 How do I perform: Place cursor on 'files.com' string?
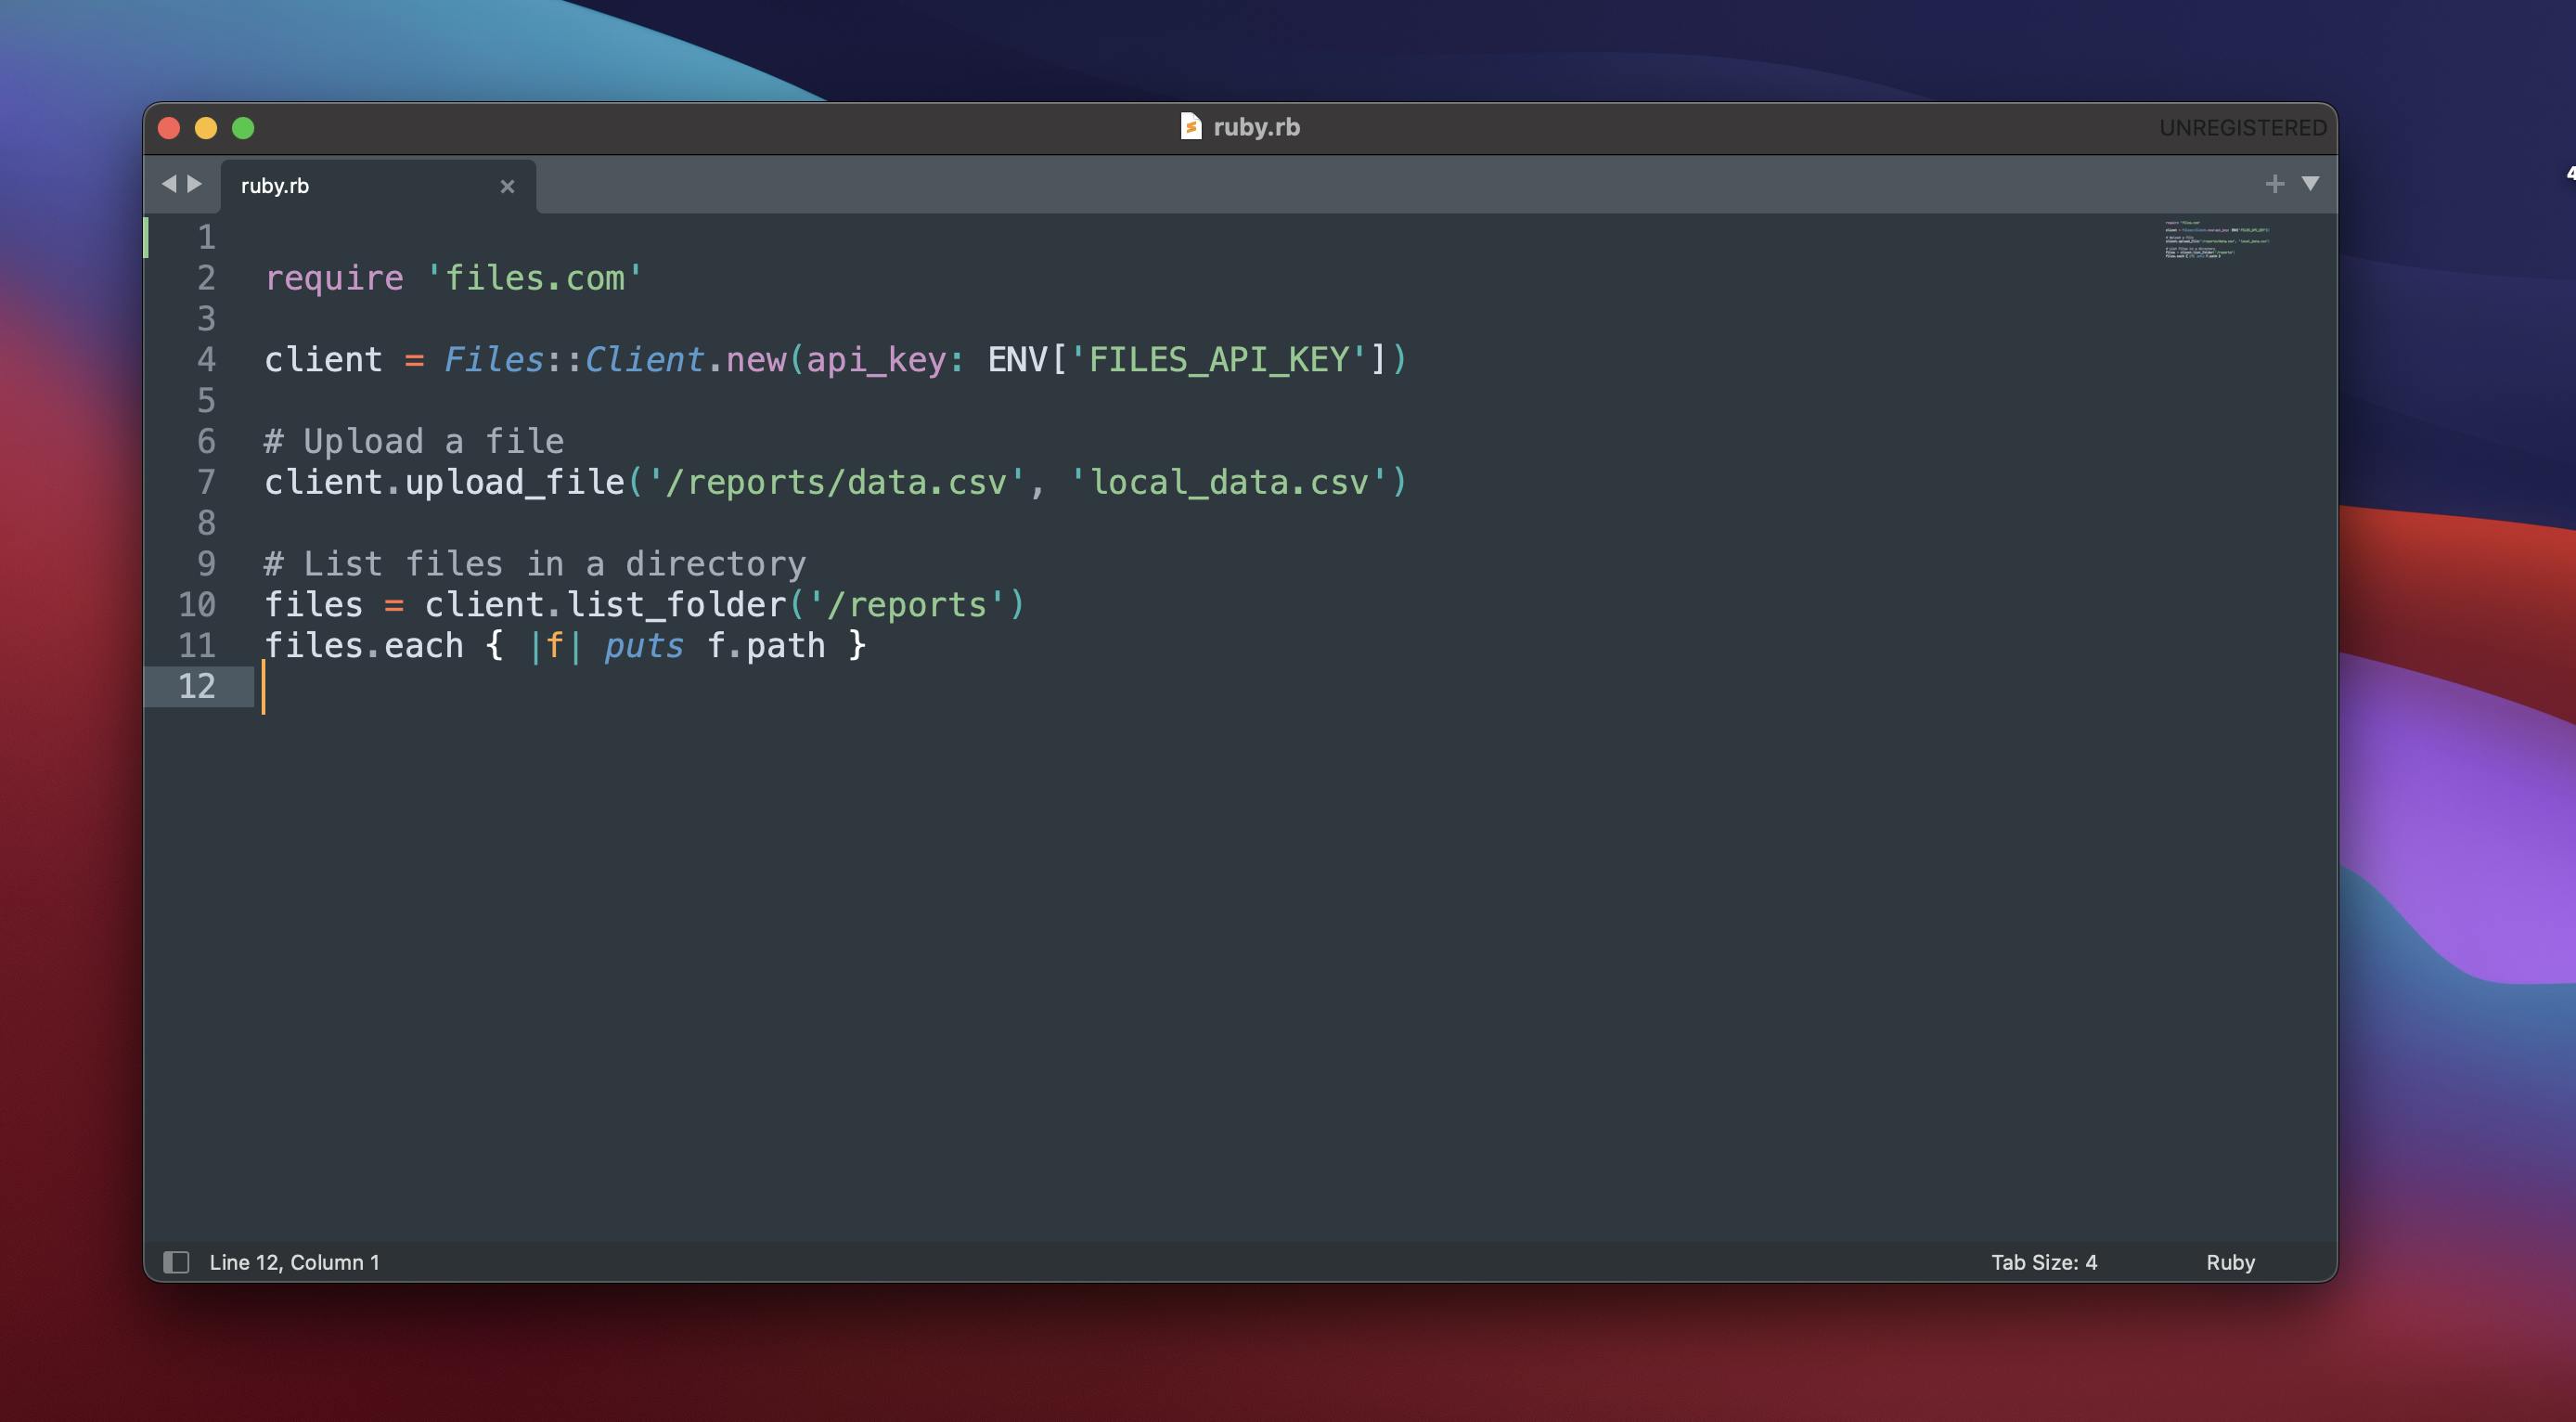tap(534, 278)
